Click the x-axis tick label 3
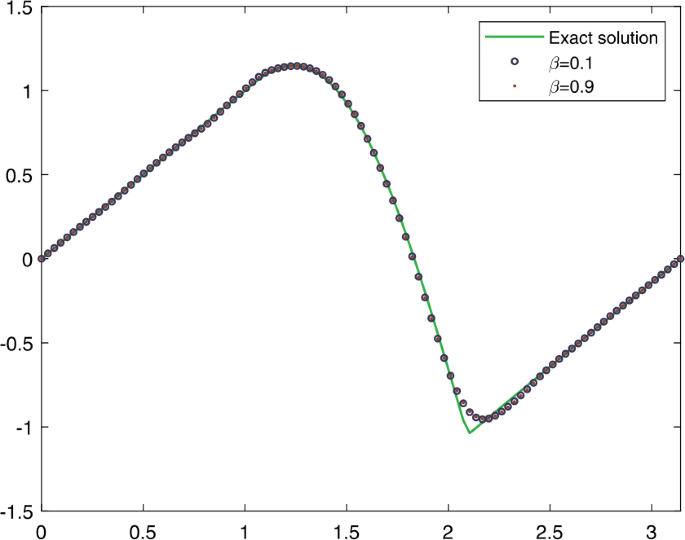Viewport: 685px width, 540px height. [651, 531]
